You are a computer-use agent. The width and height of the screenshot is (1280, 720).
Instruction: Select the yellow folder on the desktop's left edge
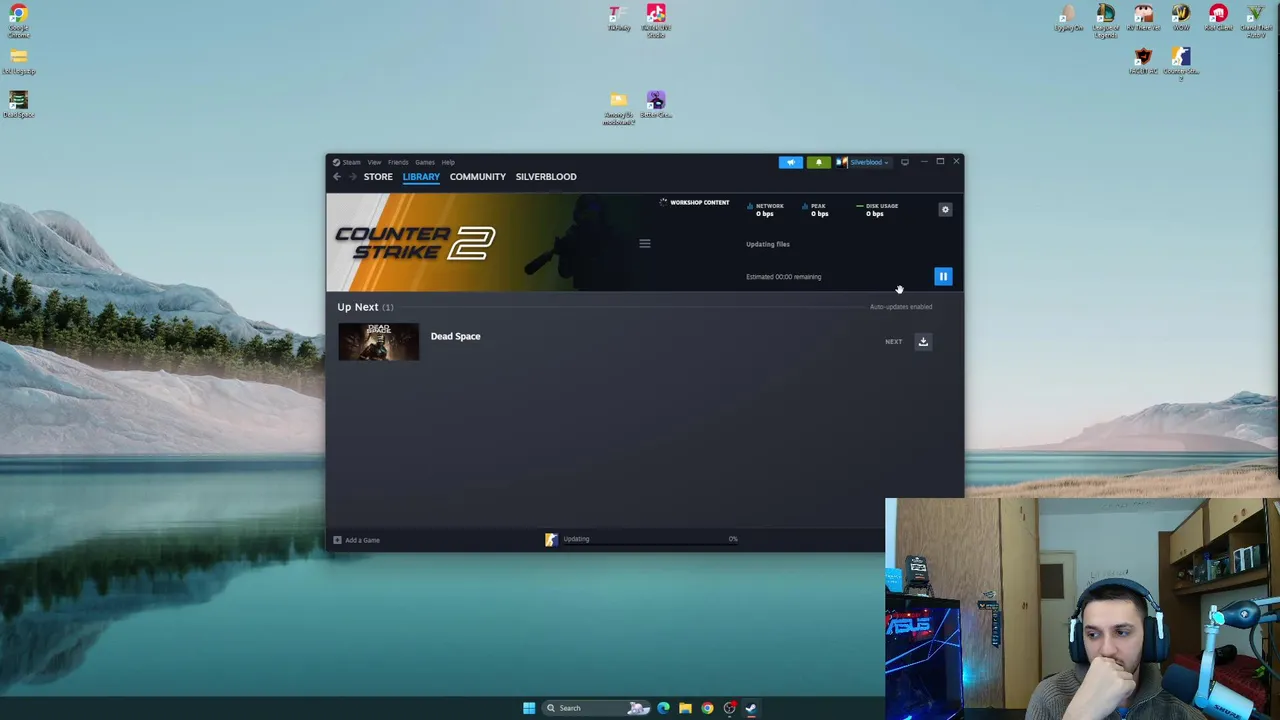(x=18, y=62)
